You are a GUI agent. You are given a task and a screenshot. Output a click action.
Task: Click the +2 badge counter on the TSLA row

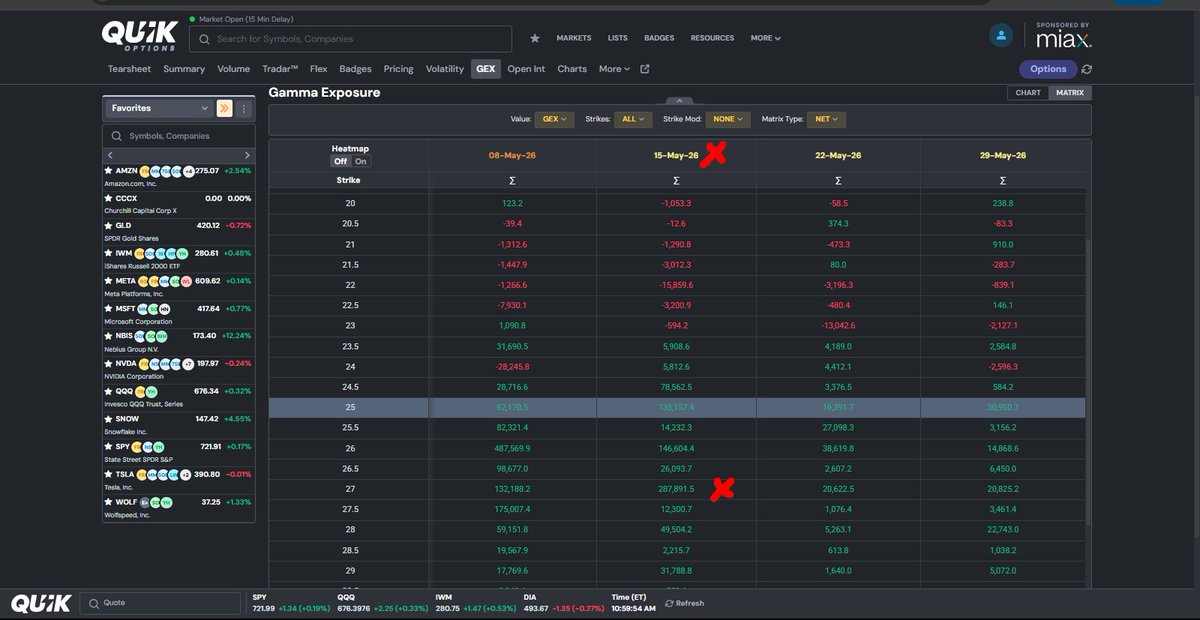pos(185,474)
